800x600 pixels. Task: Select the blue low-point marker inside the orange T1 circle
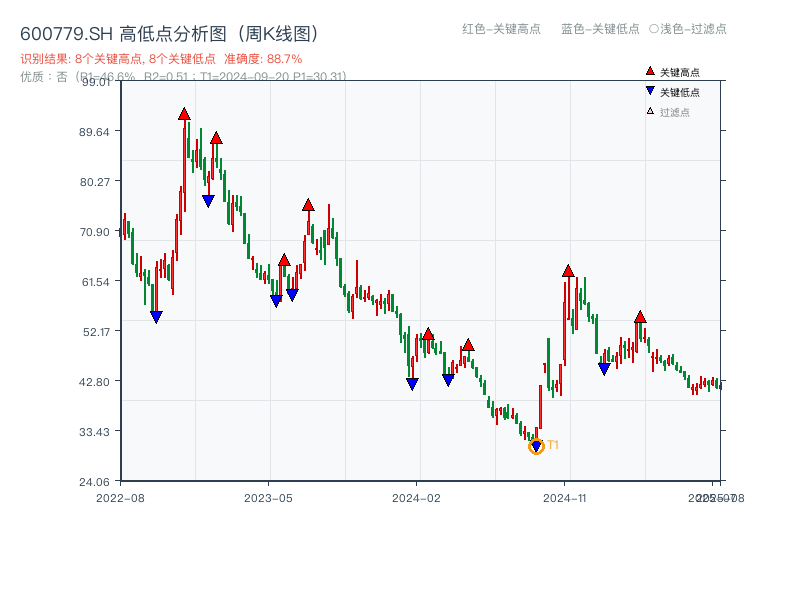point(536,447)
